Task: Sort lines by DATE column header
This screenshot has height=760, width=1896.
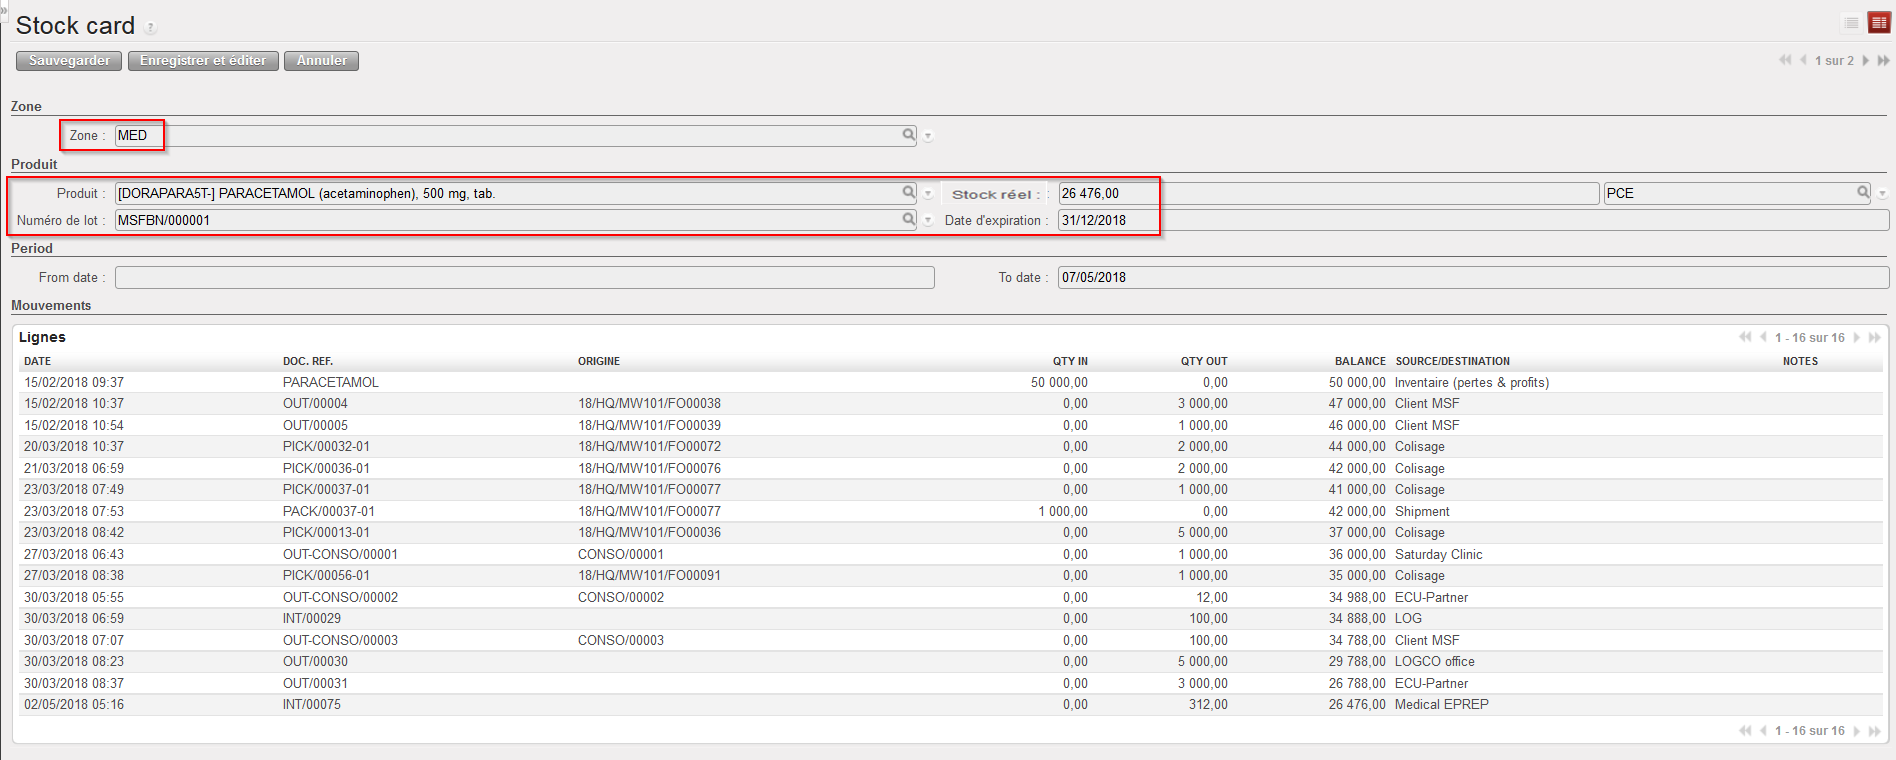Action: pyautogui.click(x=38, y=361)
